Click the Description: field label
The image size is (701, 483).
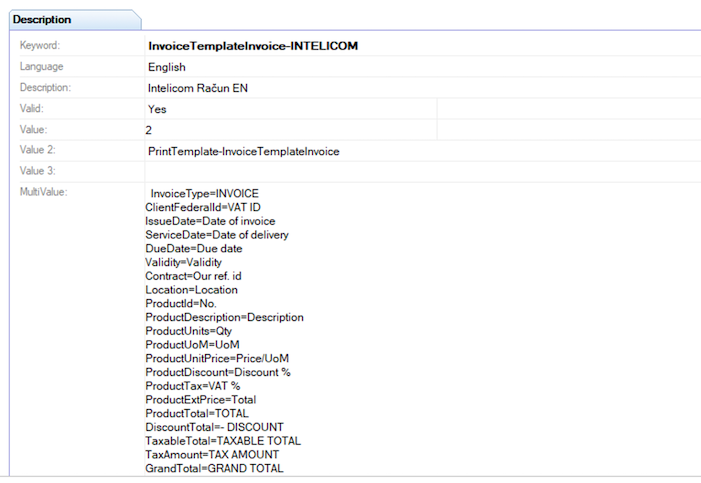pos(45,87)
